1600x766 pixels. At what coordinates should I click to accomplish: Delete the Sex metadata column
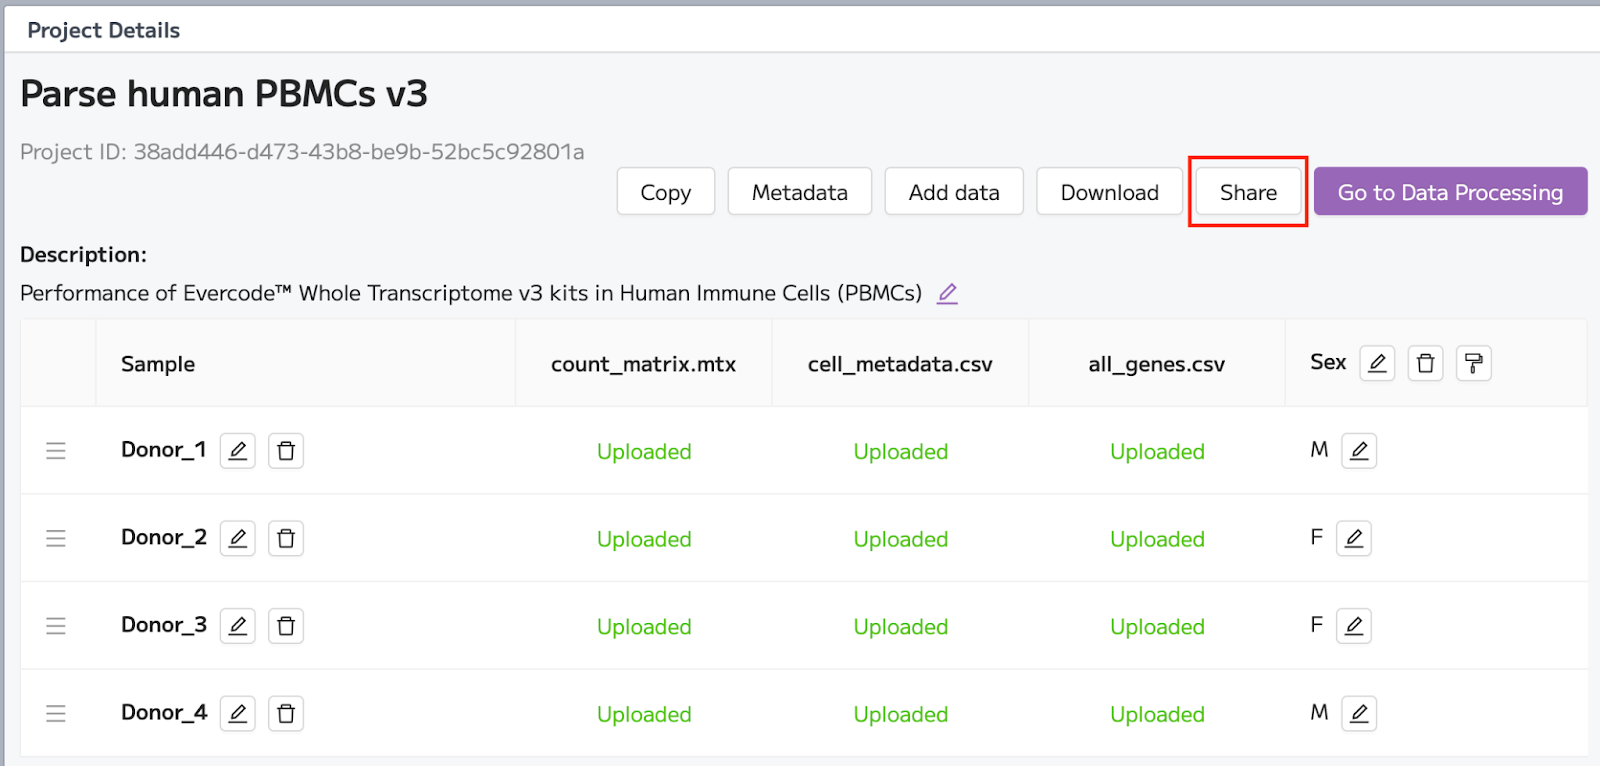tap(1426, 363)
